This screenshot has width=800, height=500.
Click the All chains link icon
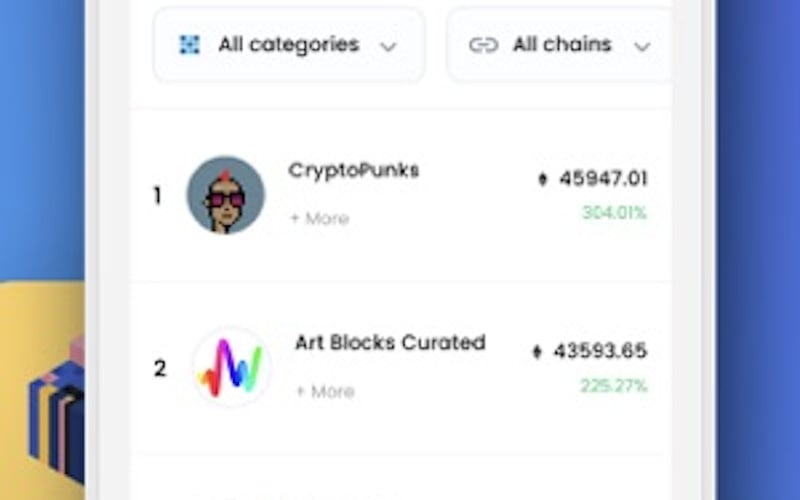click(x=484, y=45)
